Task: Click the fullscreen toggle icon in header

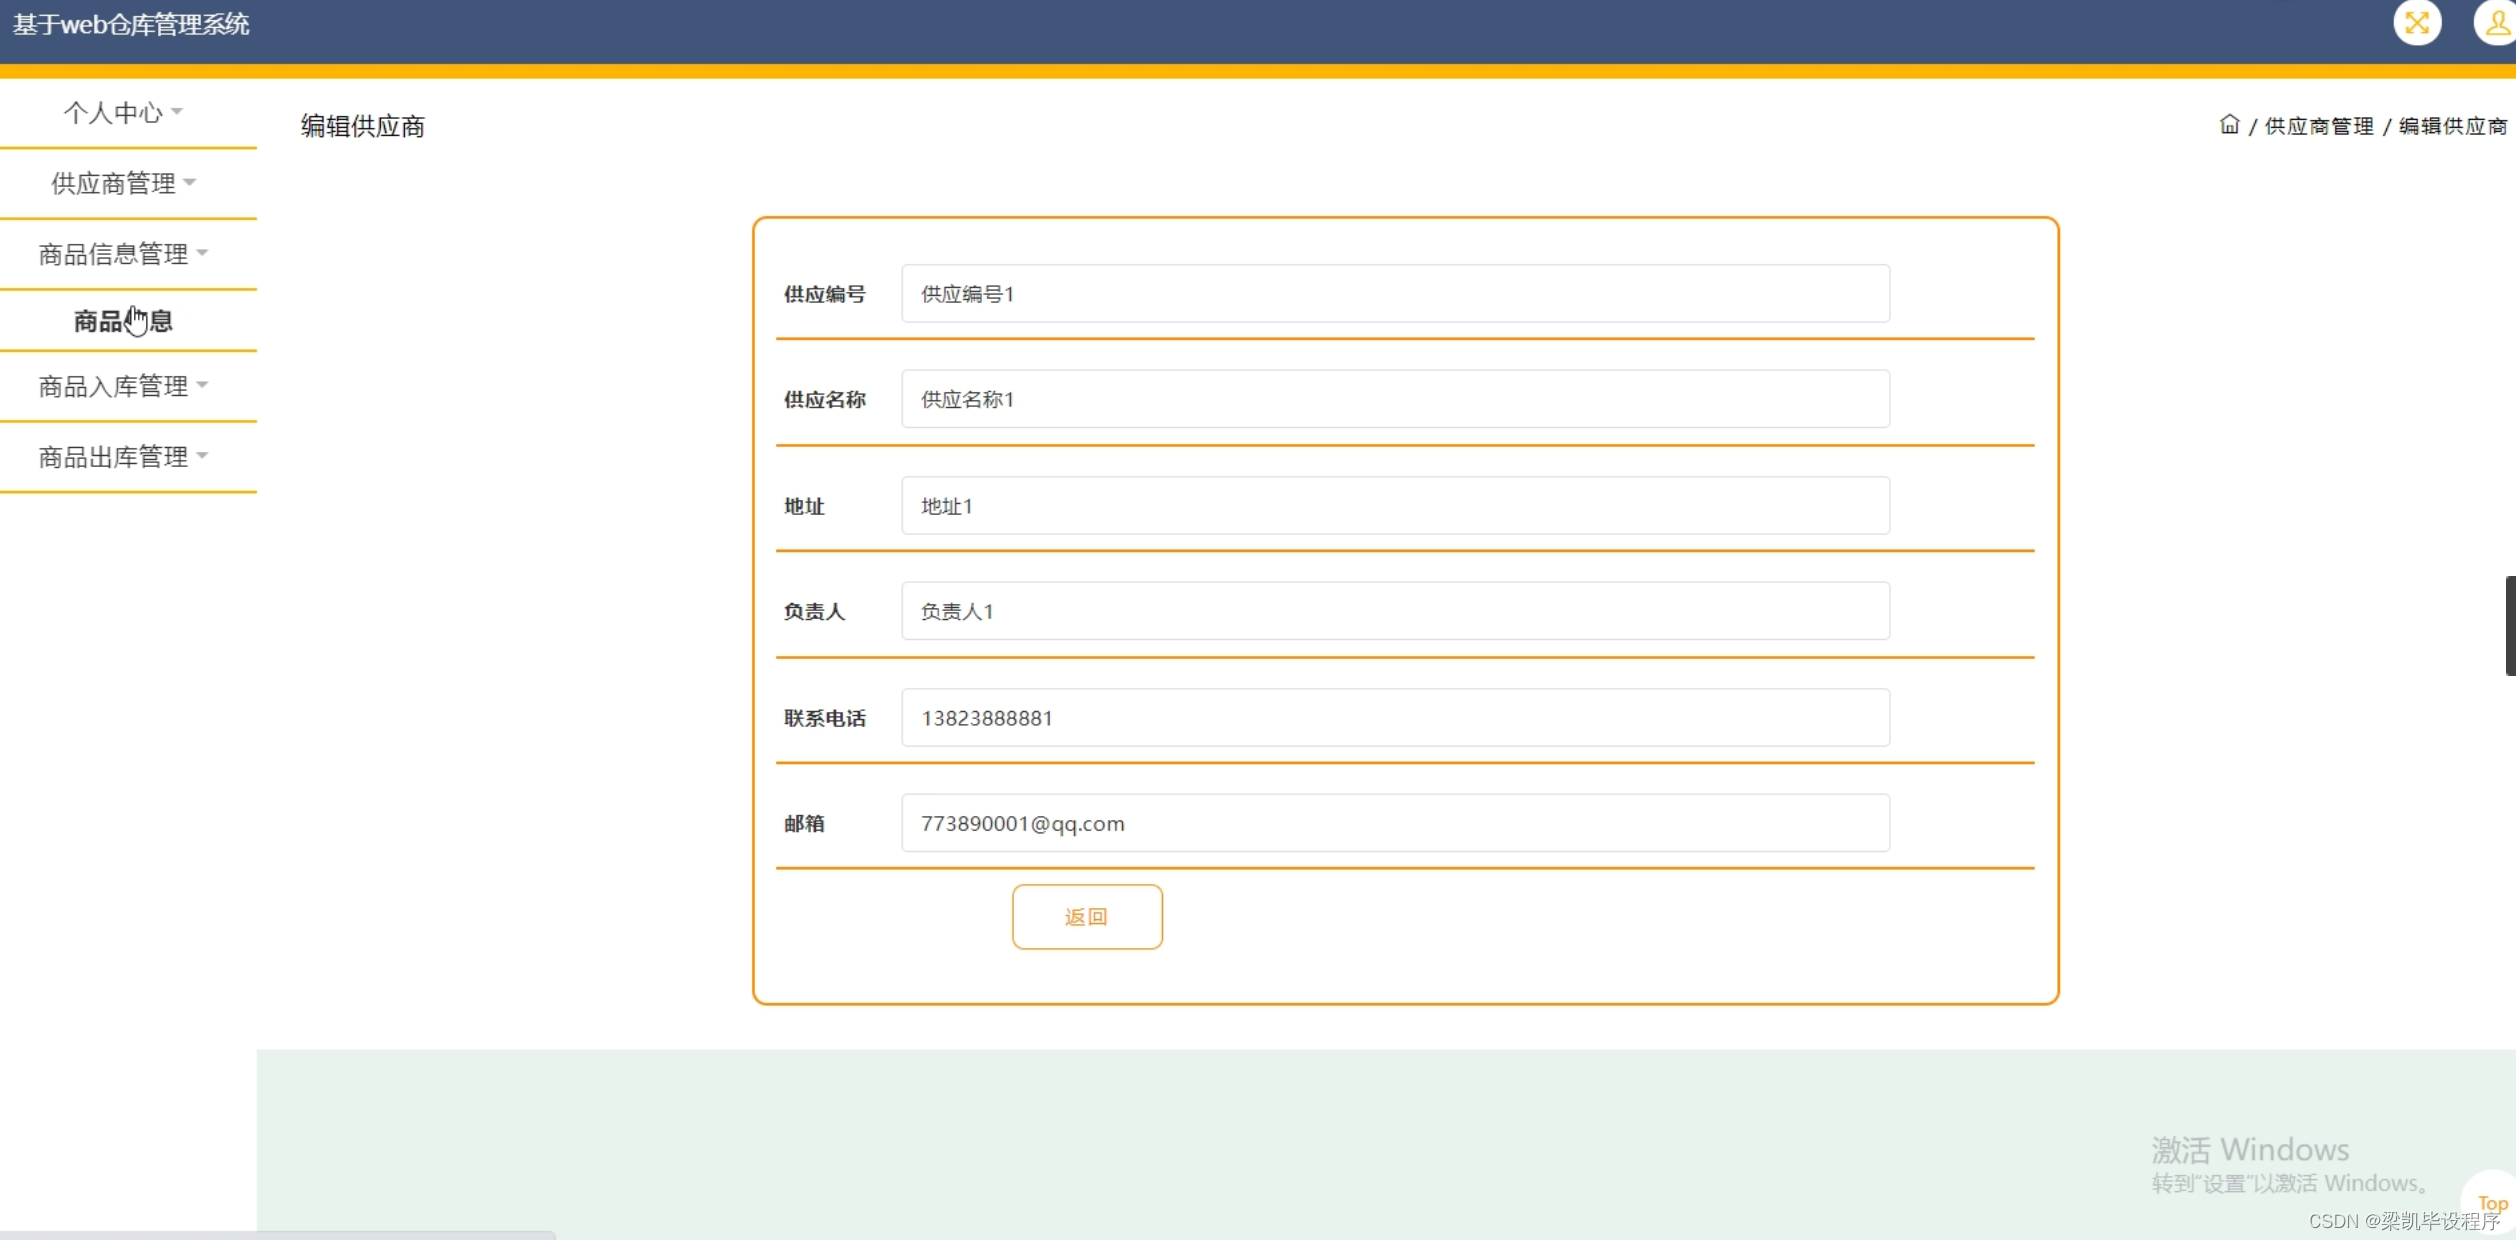Action: coord(2416,23)
